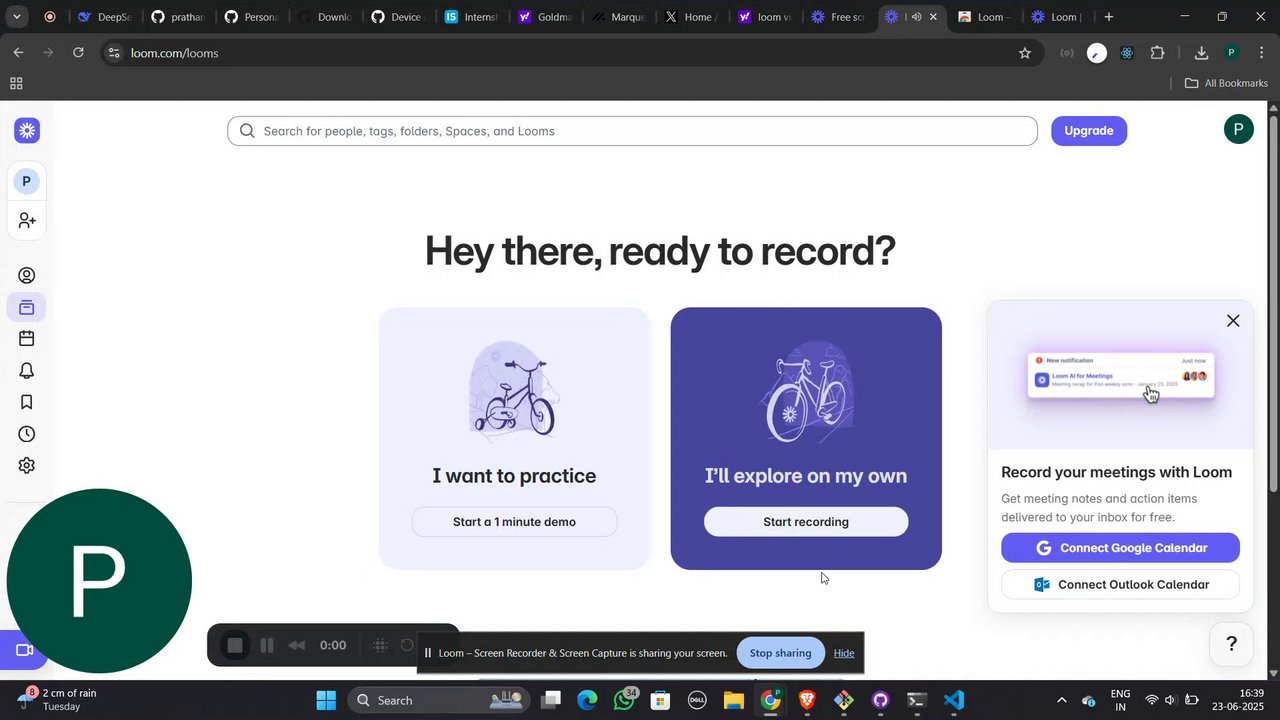1280x720 pixels.
Task: Switch to the Internshala tab
Action: click(471, 17)
